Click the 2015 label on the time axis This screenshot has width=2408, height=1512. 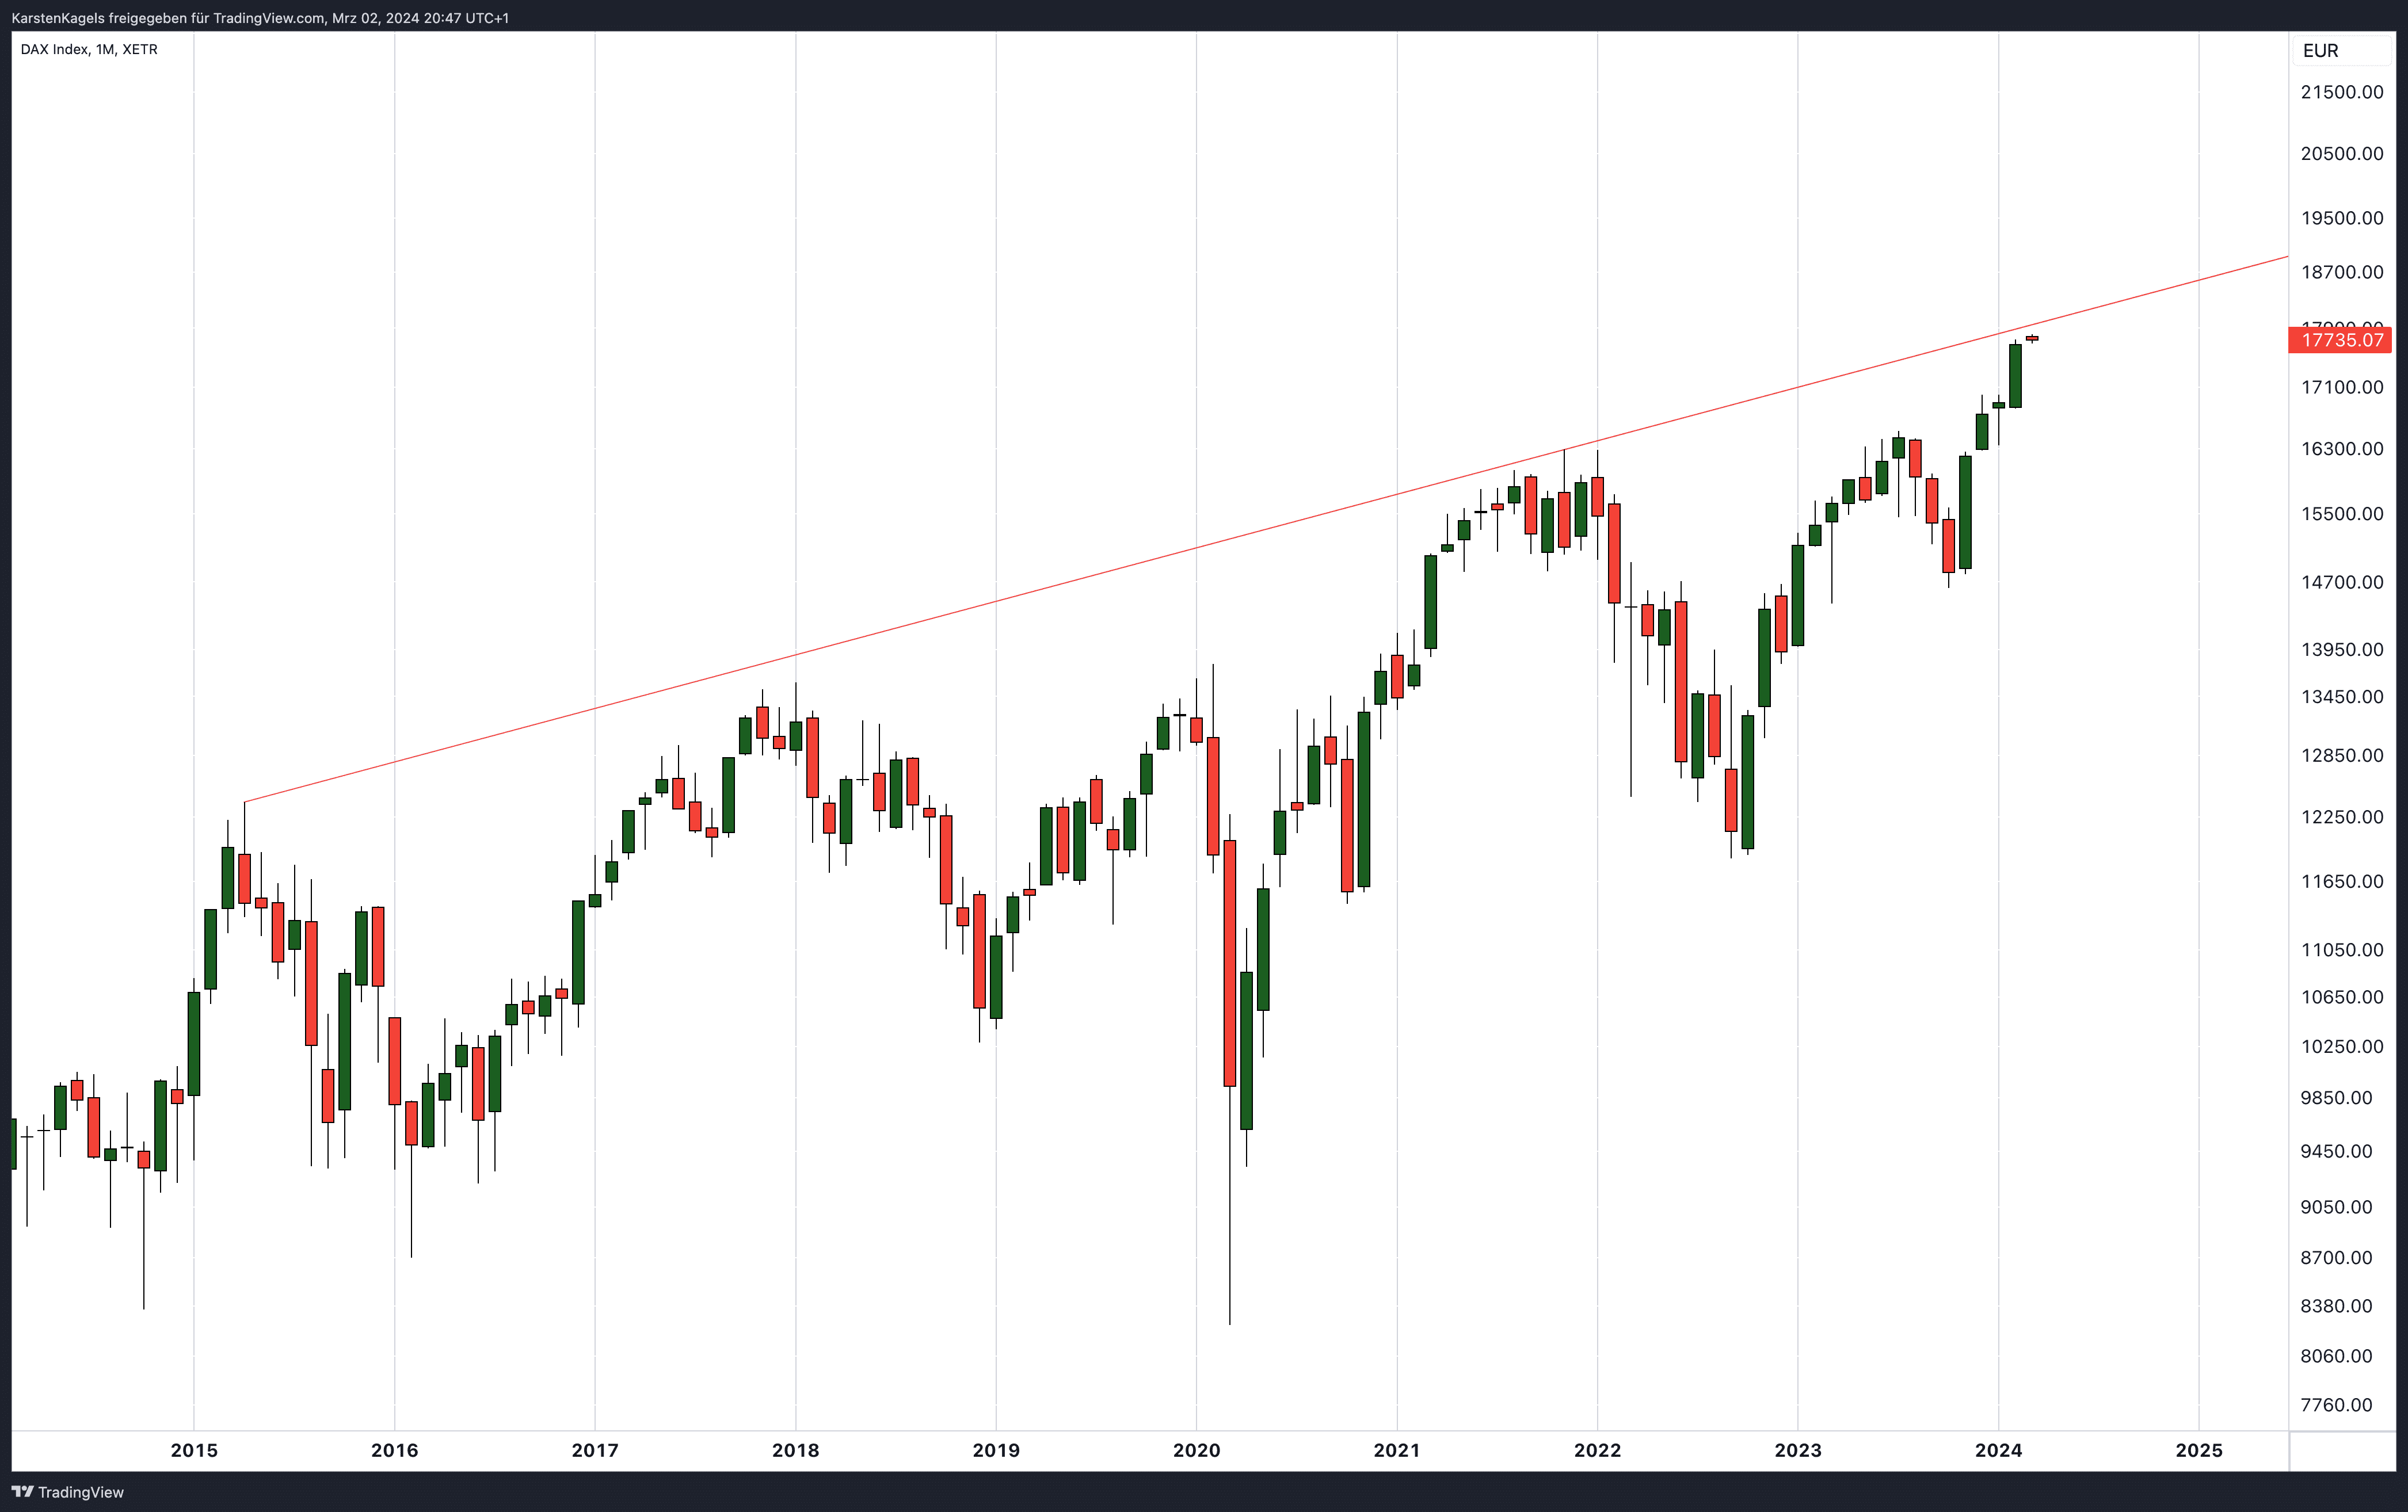coord(194,1450)
